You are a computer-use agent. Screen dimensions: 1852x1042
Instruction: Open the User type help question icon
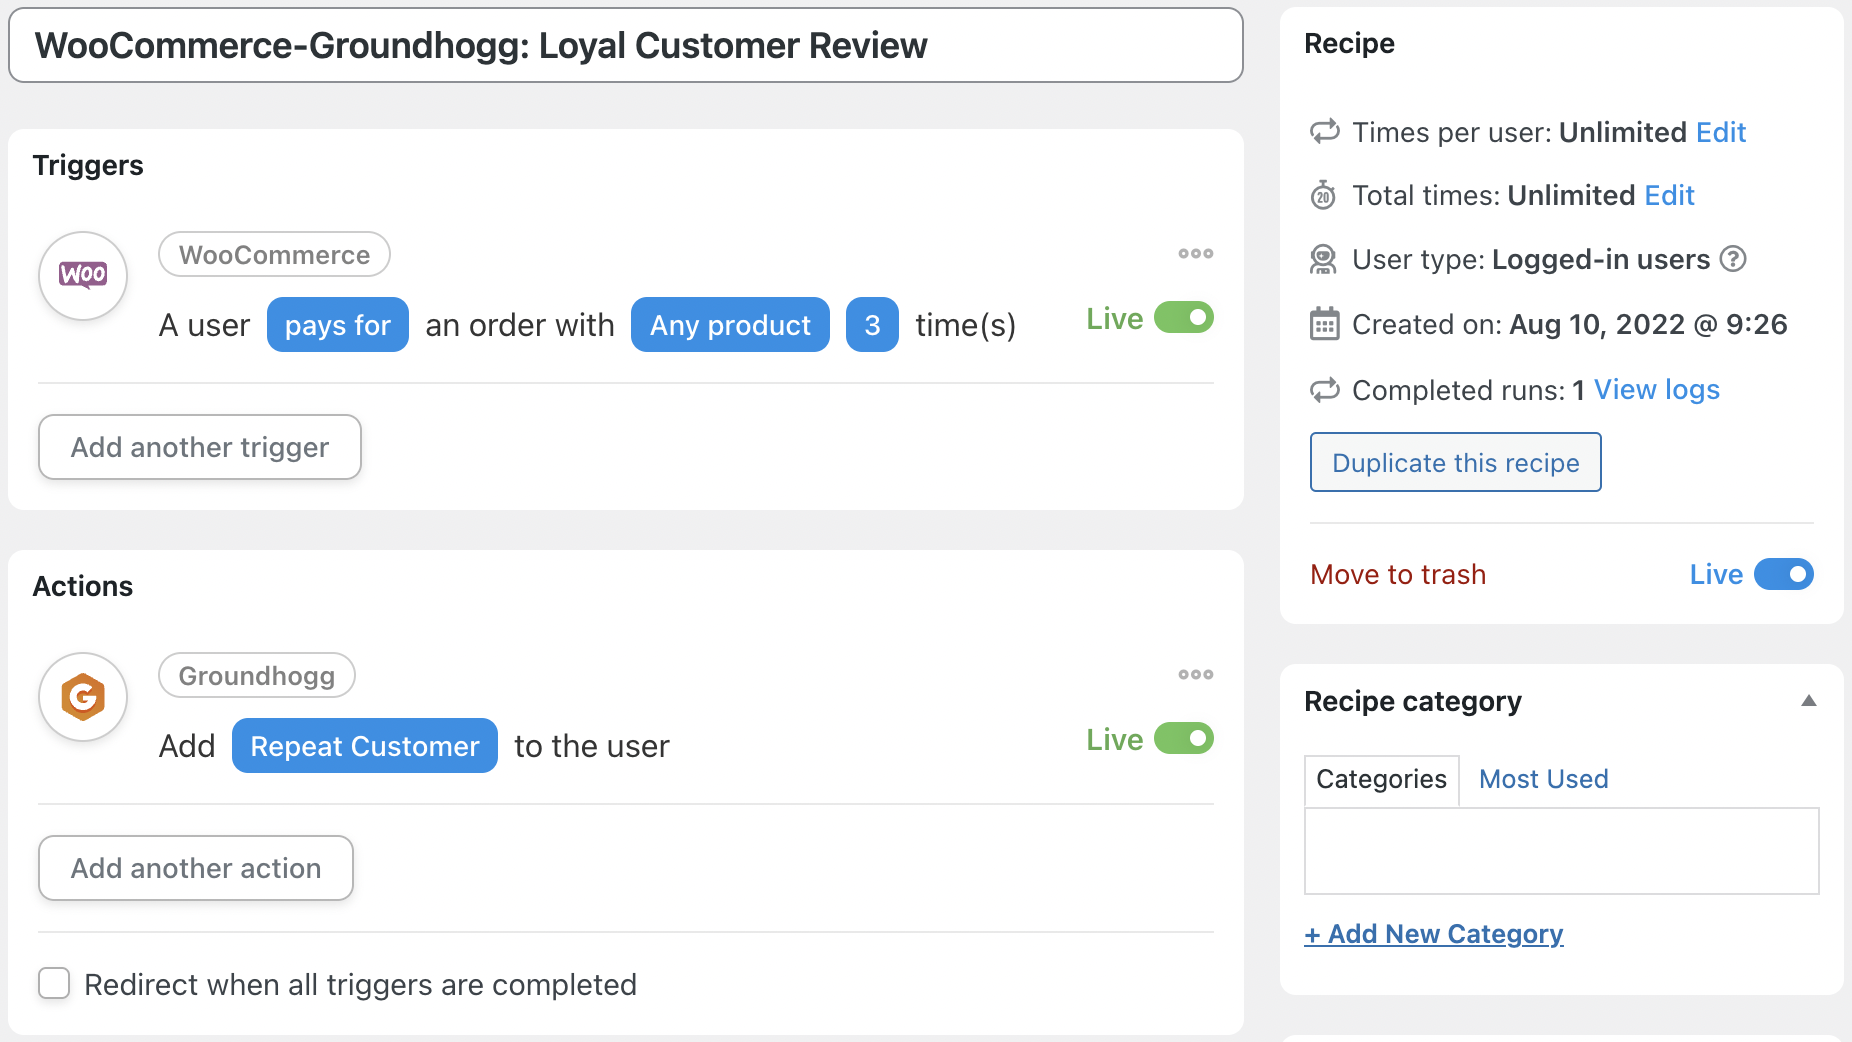(1733, 259)
